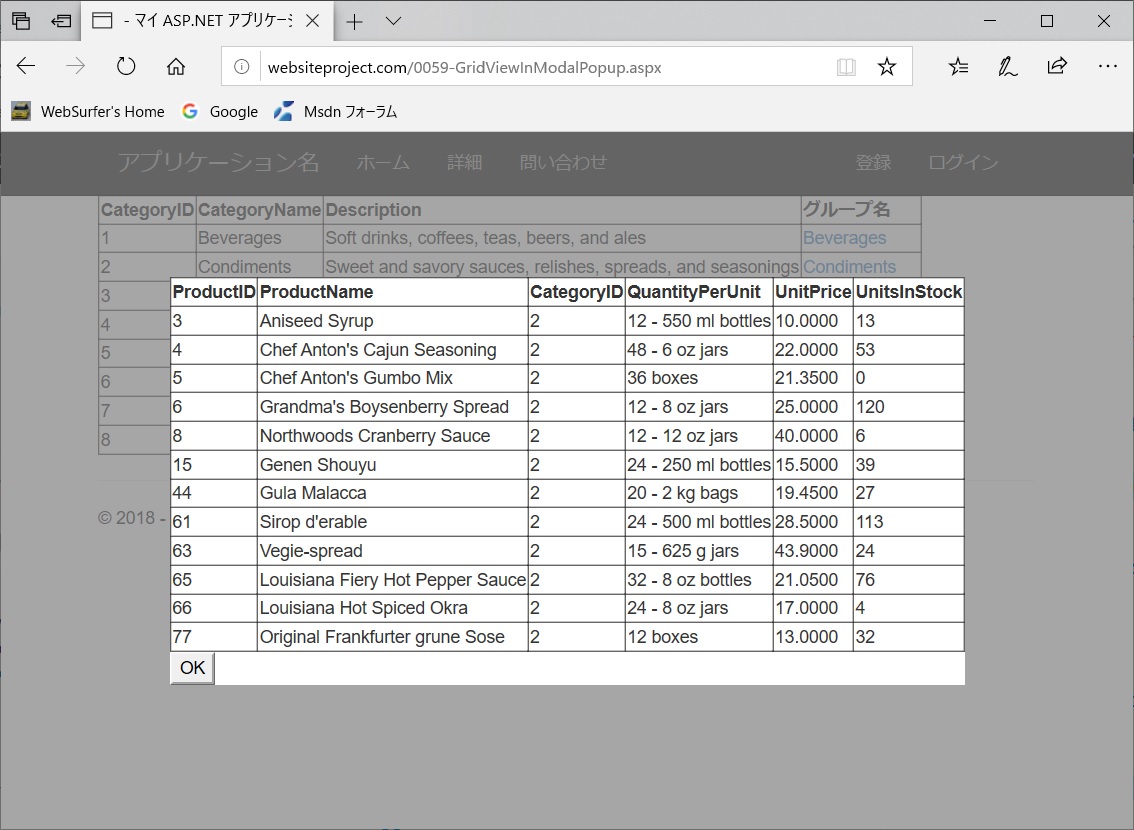Select Chef Anton's Cajun Seasoning cell

393,350
